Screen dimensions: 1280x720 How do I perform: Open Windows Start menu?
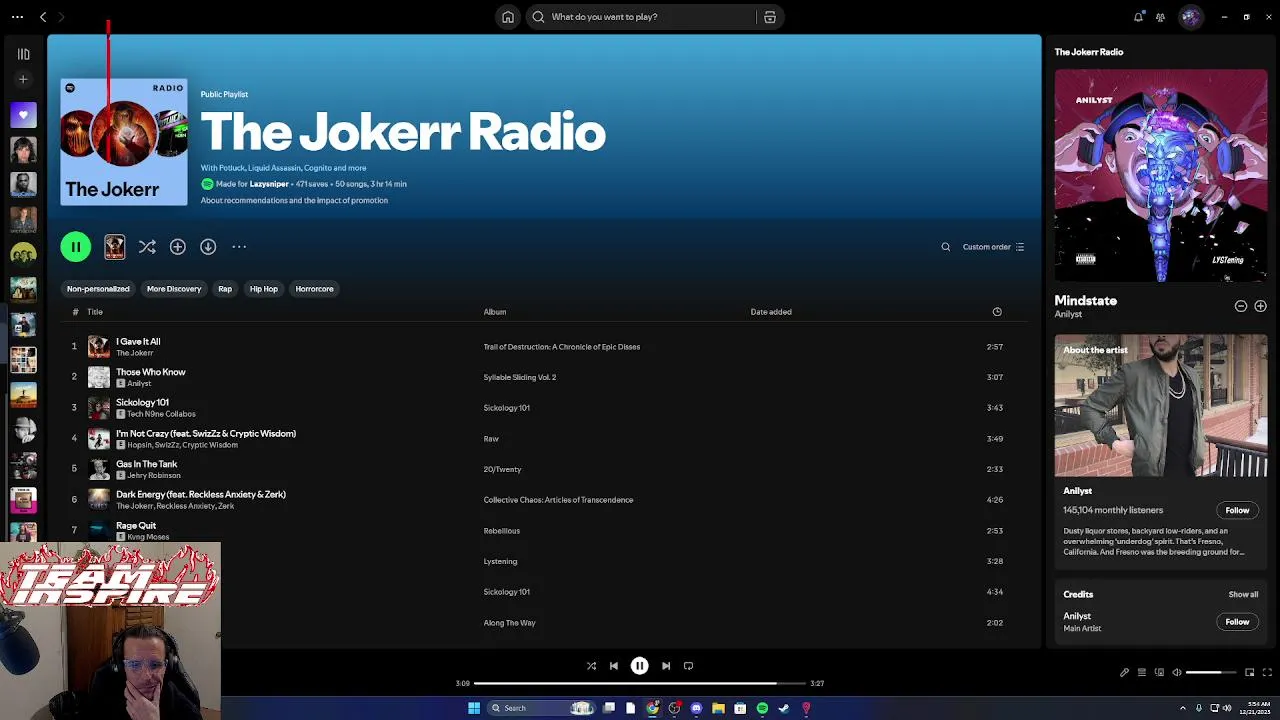point(474,708)
